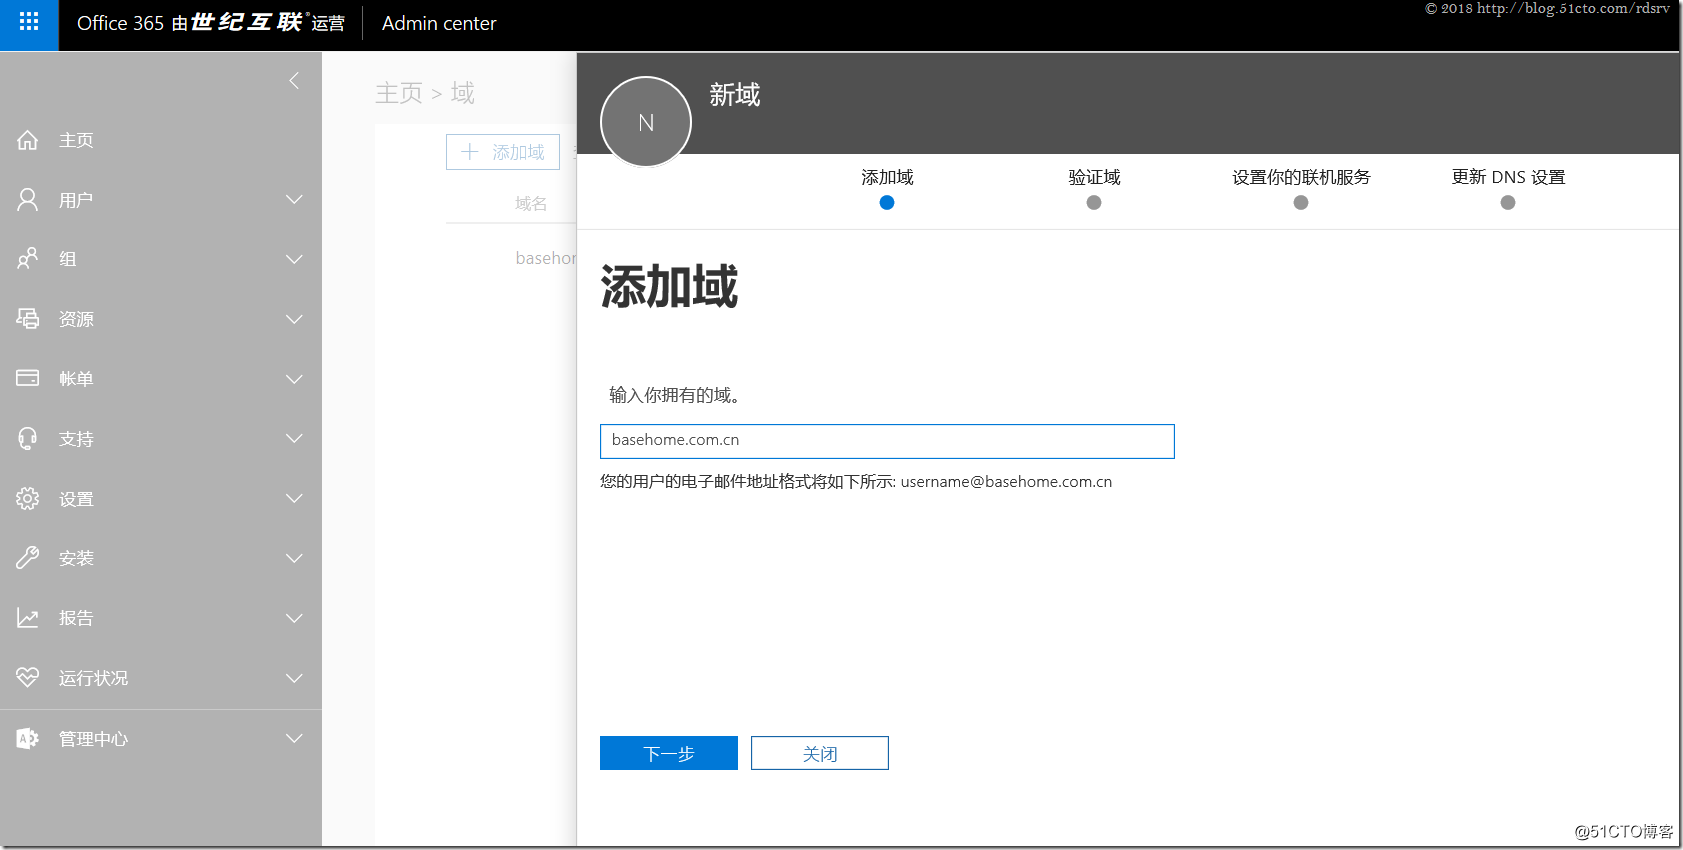This screenshot has height=850, width=1683.
Task: Expand the 资源 menu chevron
Action: pyautogui.click(x=294, y=319)
